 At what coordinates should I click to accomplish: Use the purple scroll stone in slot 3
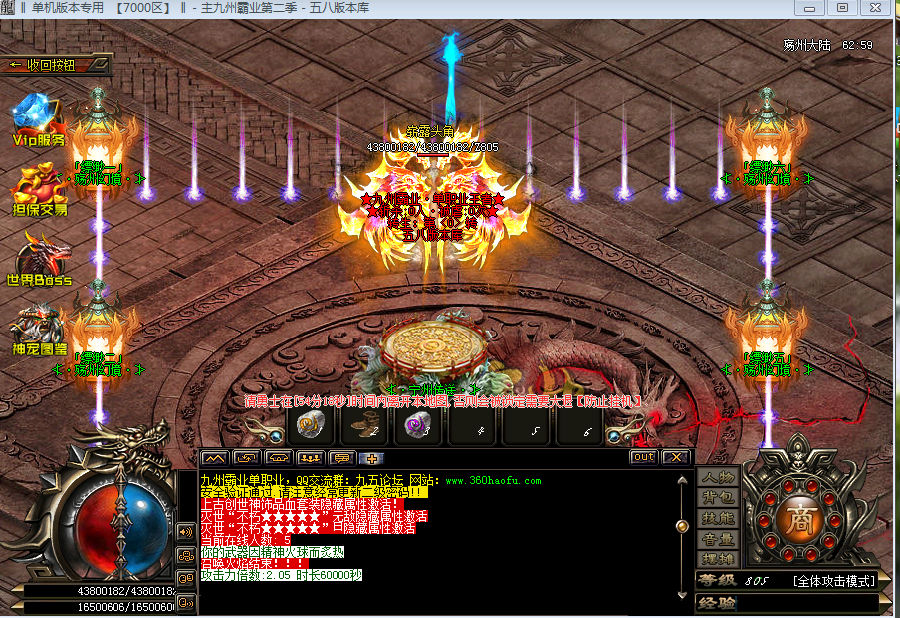(x=418, y=426)
